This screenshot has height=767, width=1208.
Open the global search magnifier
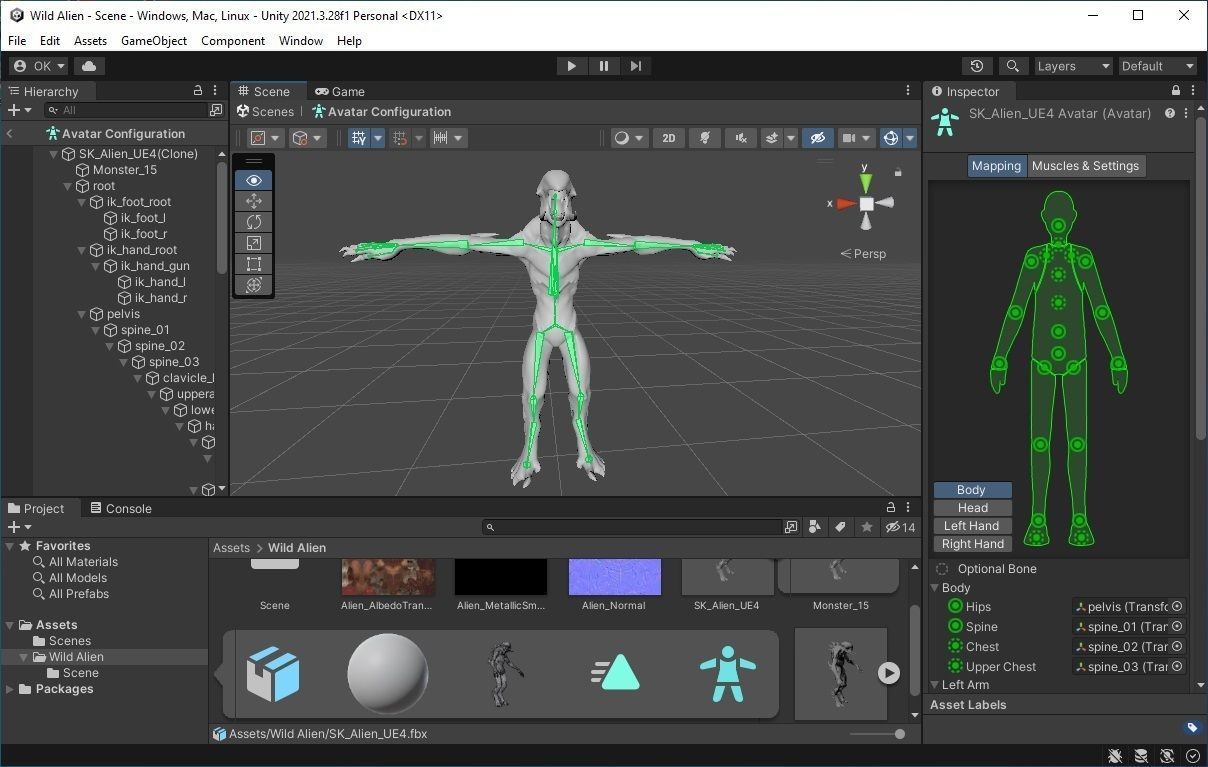(1013, 66)
